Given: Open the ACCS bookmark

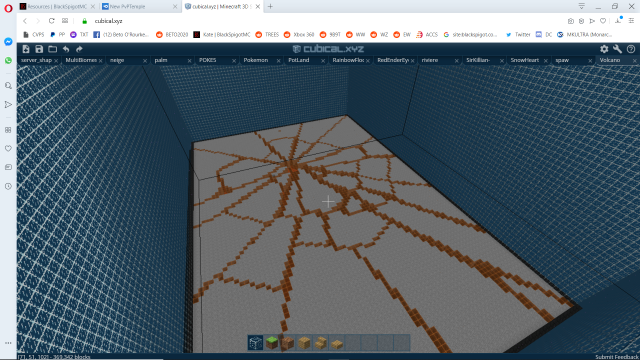Looking at the screenshot, I should 427,35.
